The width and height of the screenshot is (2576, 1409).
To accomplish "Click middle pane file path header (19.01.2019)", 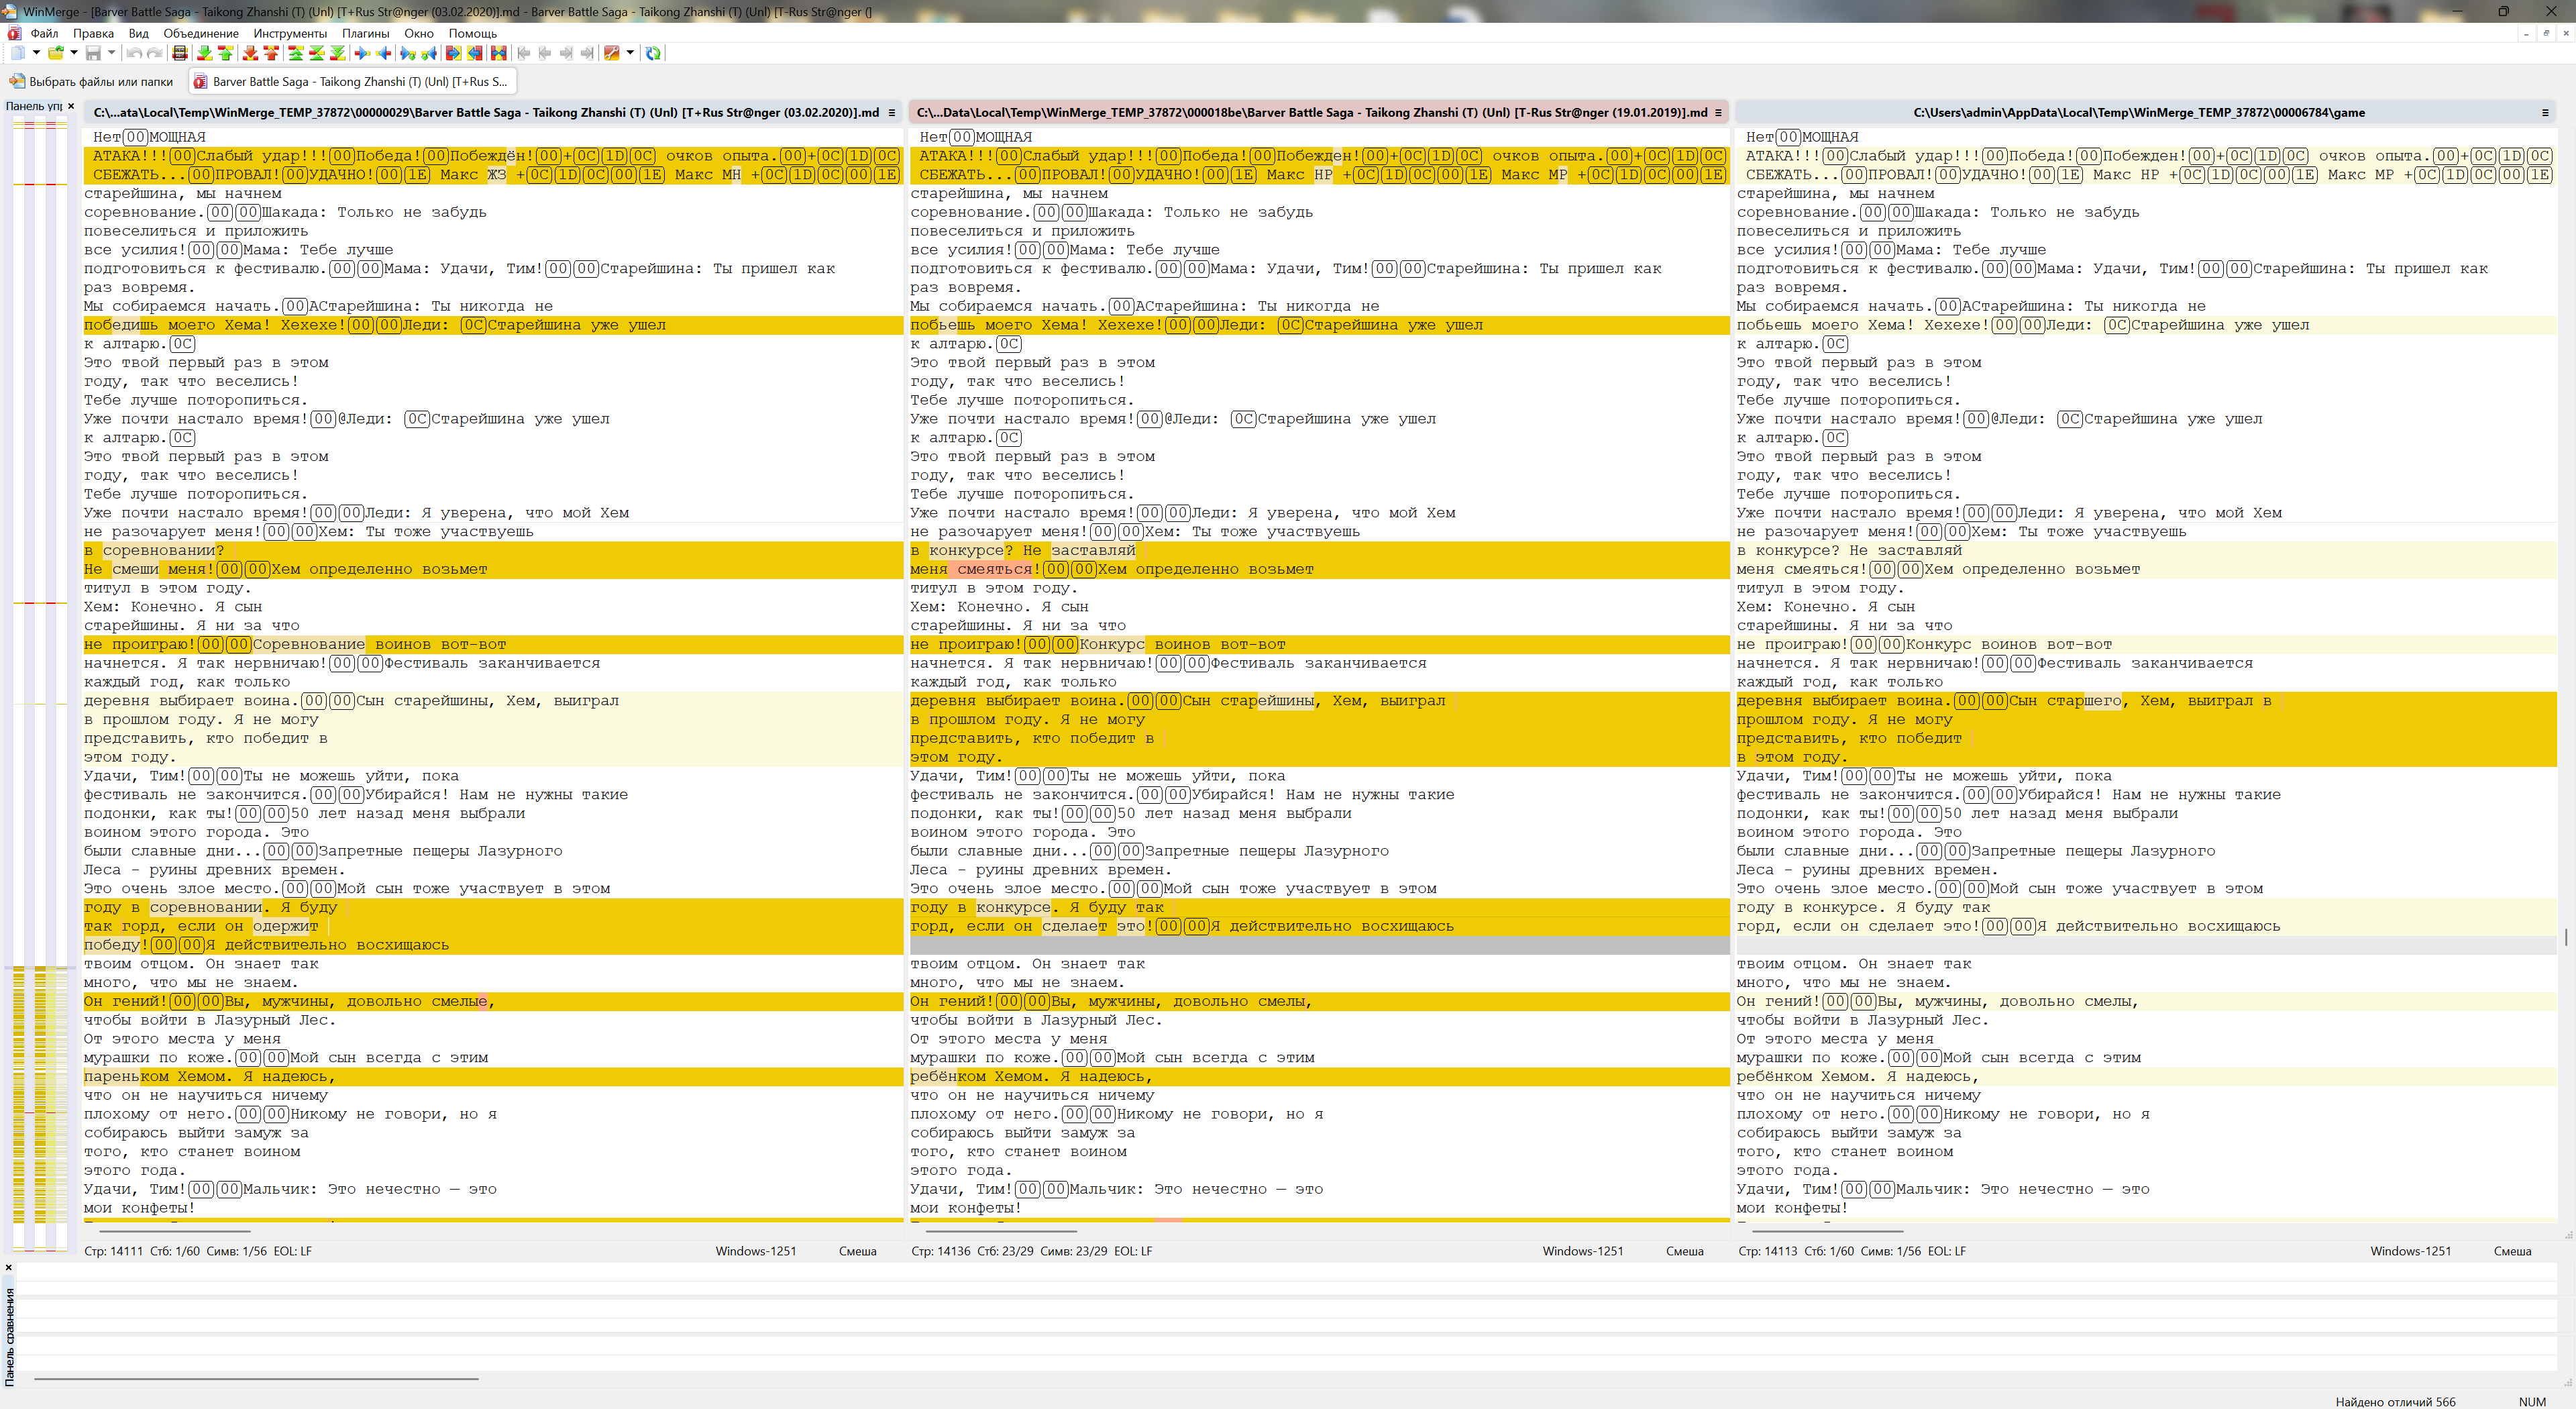I will click(x=1312, y=113).
